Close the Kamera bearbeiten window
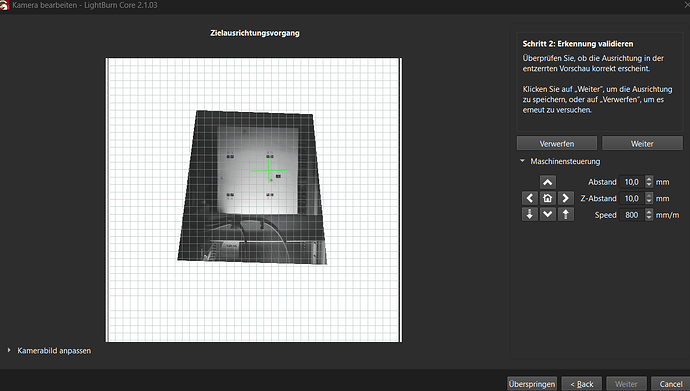Image resolution: width=690 pixels, height=391 pixels. point(687,4)
